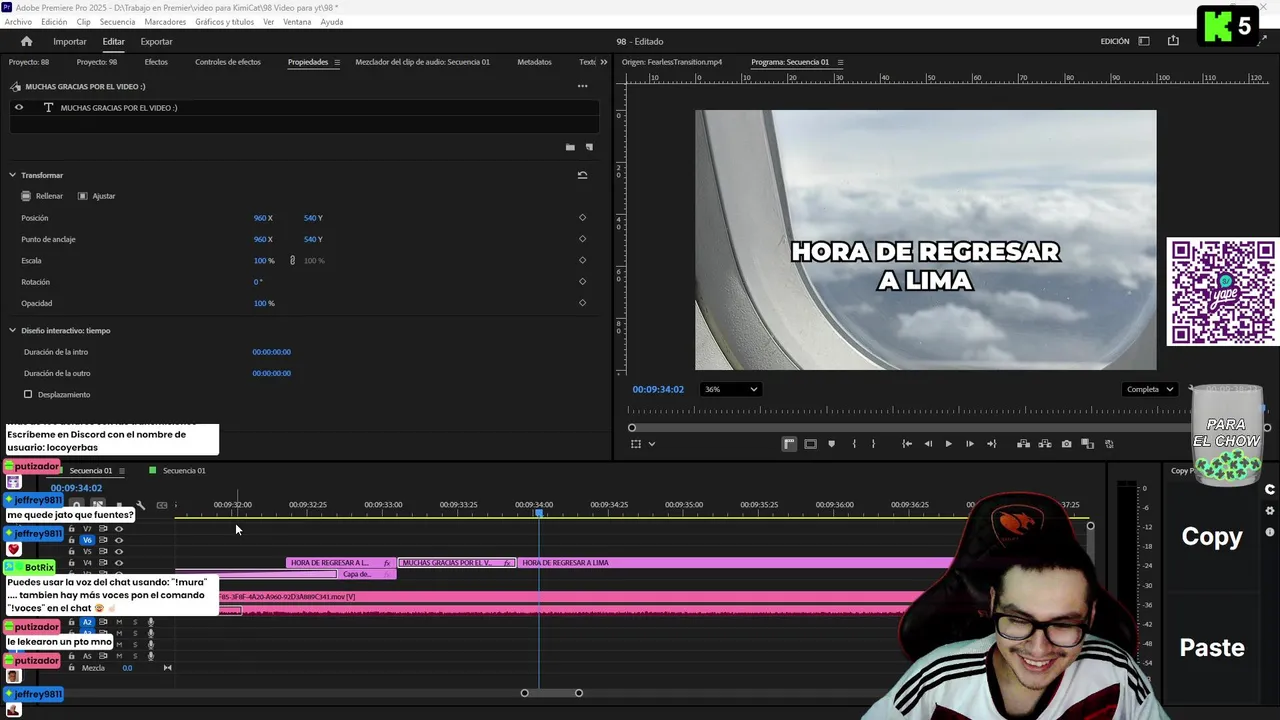Enable the Desplazamiento checkbox
The width and height of the screenshot is (1280, 720).
point(28,395)
